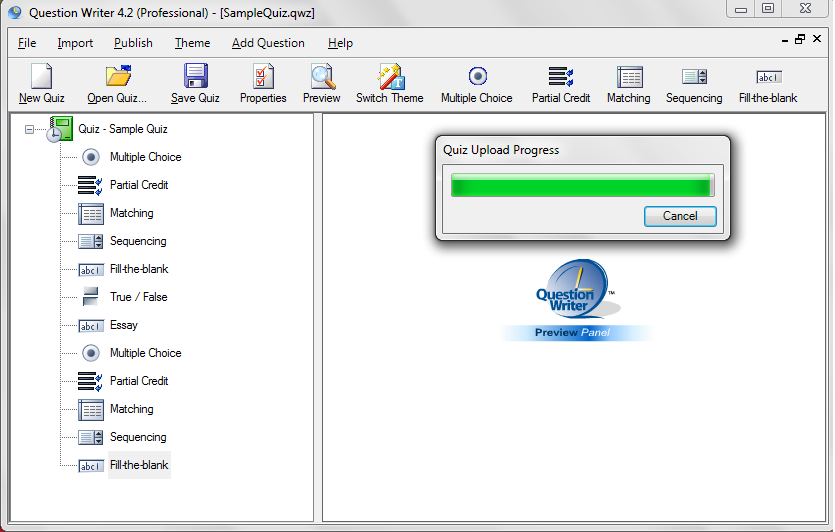Screen dimensions: 835x532
Task: Click the Sample Quiz icon in tree
Action: pyautogui.click(x=59, y=129)
